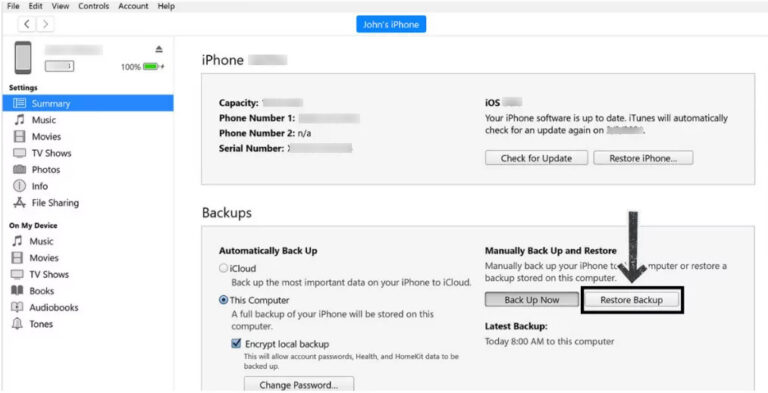Image resolution: width=768 pixels, height=393 pixels.
Task: Open Tones on the device
Action: point(41,324)
